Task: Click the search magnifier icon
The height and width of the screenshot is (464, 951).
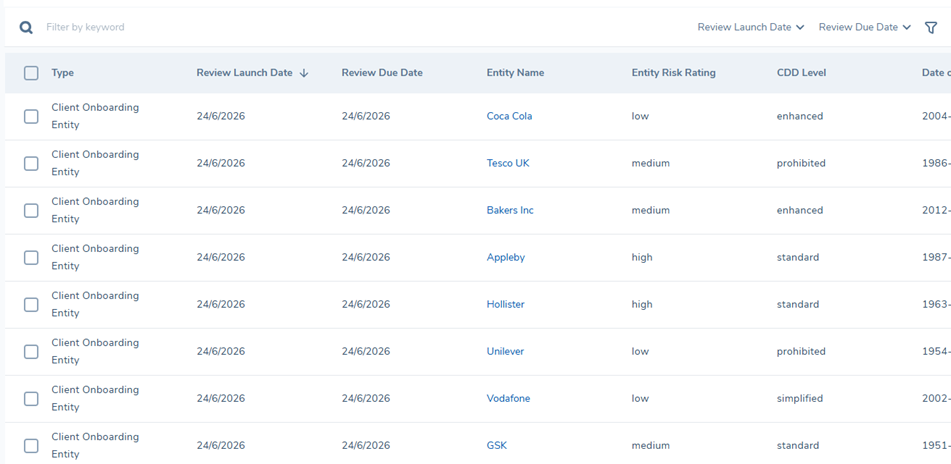Action: (25, 27)
